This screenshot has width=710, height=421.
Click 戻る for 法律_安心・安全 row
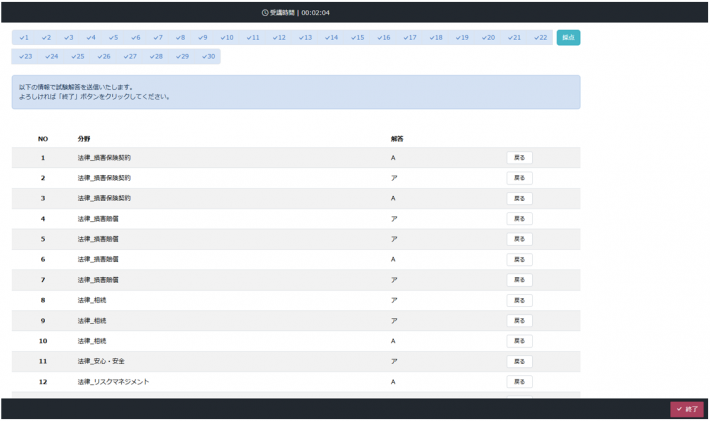pos(519,361)
